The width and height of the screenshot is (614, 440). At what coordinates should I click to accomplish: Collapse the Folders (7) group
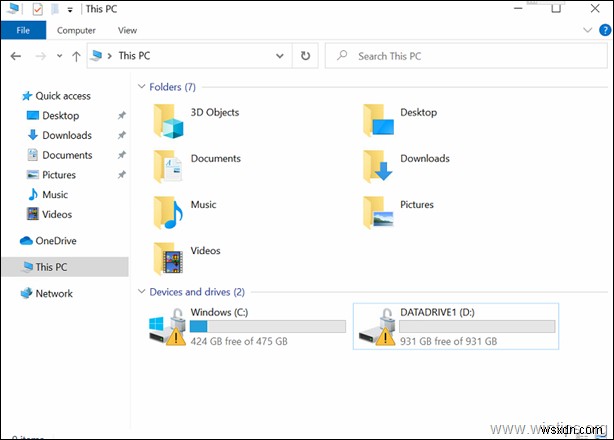(x=141, y=87)
